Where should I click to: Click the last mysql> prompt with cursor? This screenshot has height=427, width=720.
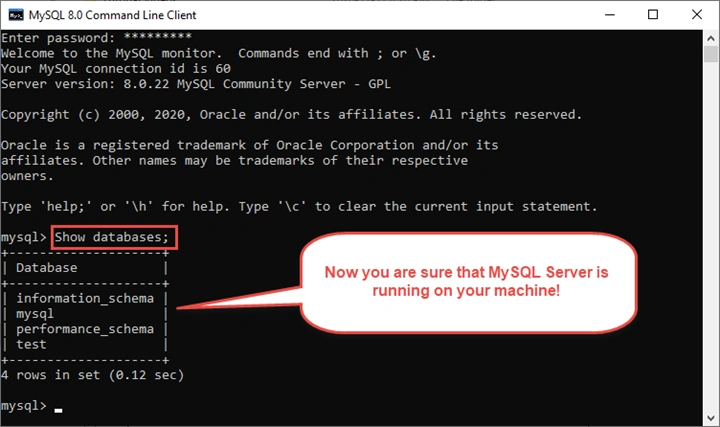click(x=31, y=406)
